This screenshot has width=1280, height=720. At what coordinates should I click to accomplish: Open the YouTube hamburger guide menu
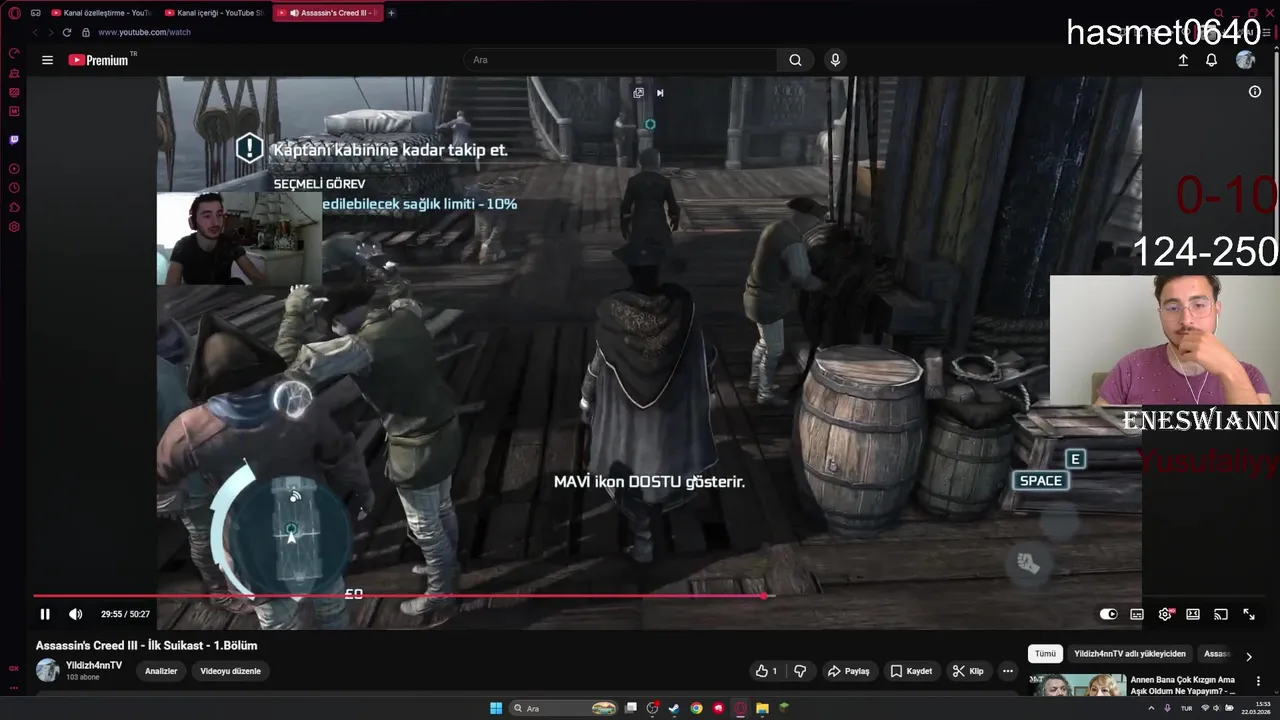click(47, 60)
